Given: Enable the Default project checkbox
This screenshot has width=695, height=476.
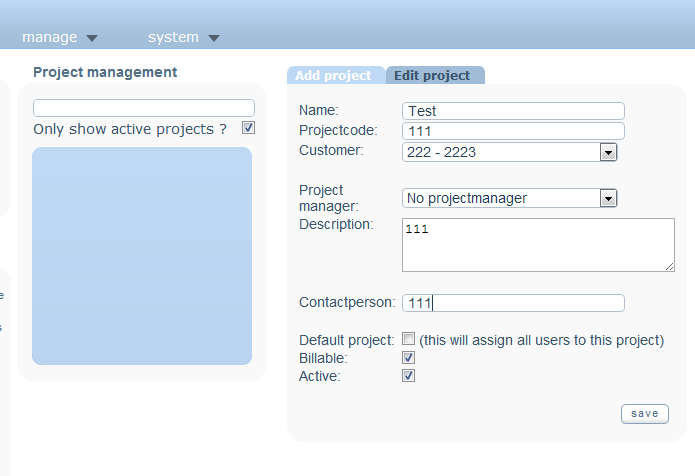Looking at the screenshot, I should coord(408,339).
